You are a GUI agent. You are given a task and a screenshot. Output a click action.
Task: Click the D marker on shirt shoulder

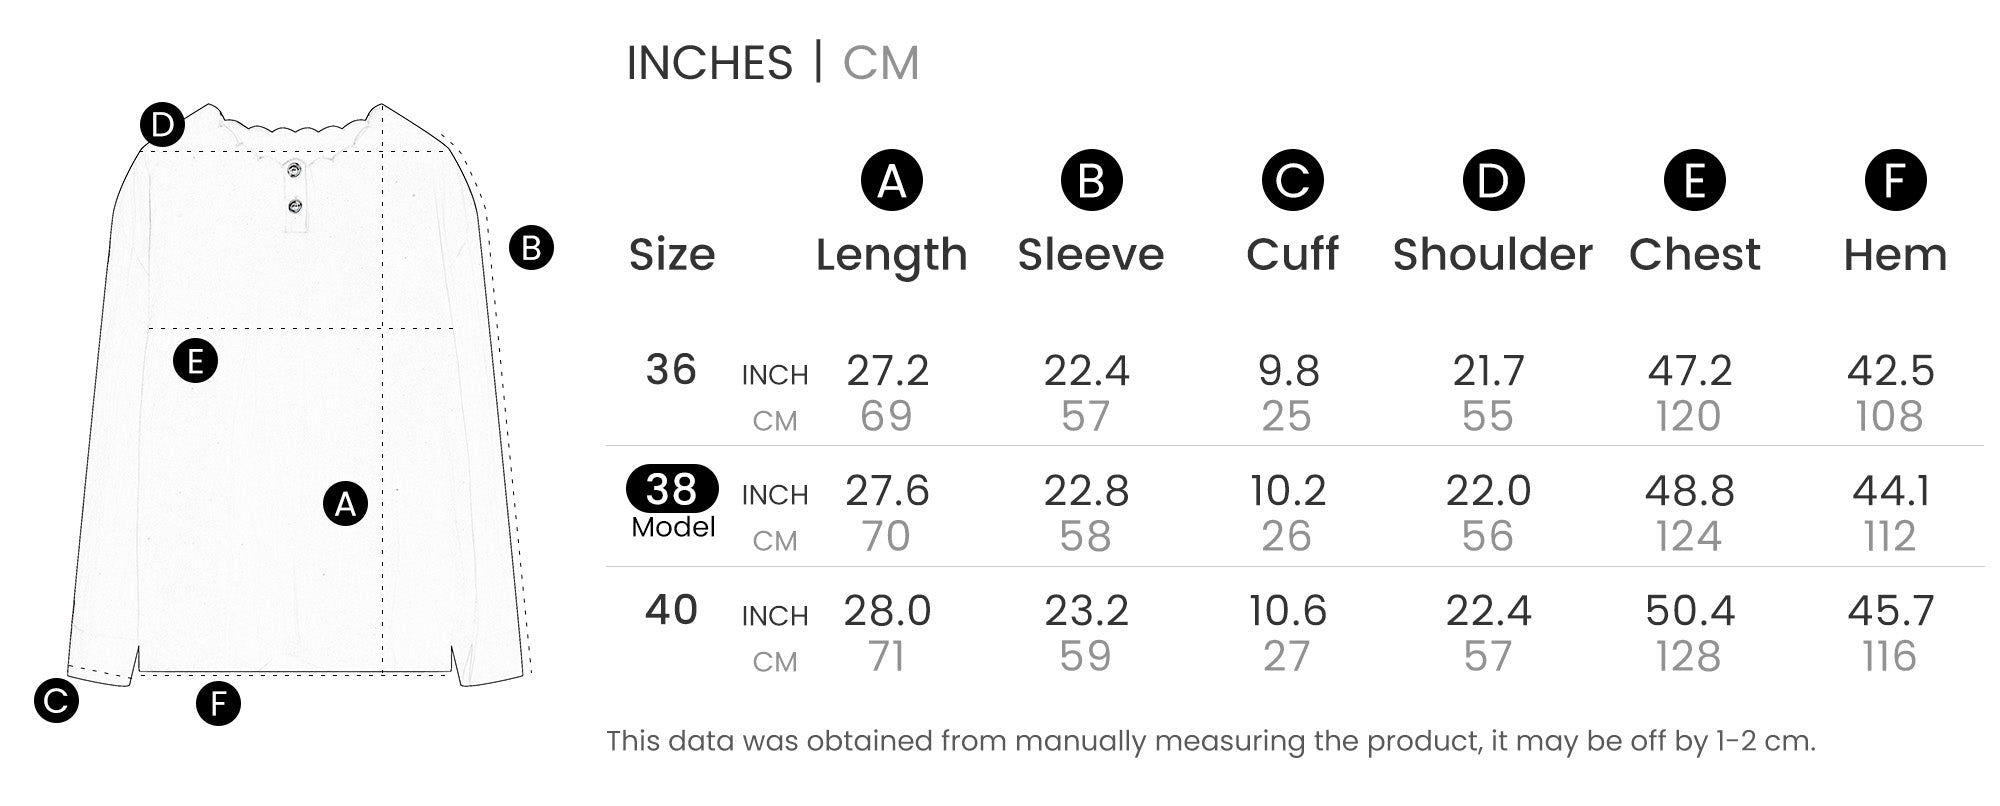click(162, 126)
